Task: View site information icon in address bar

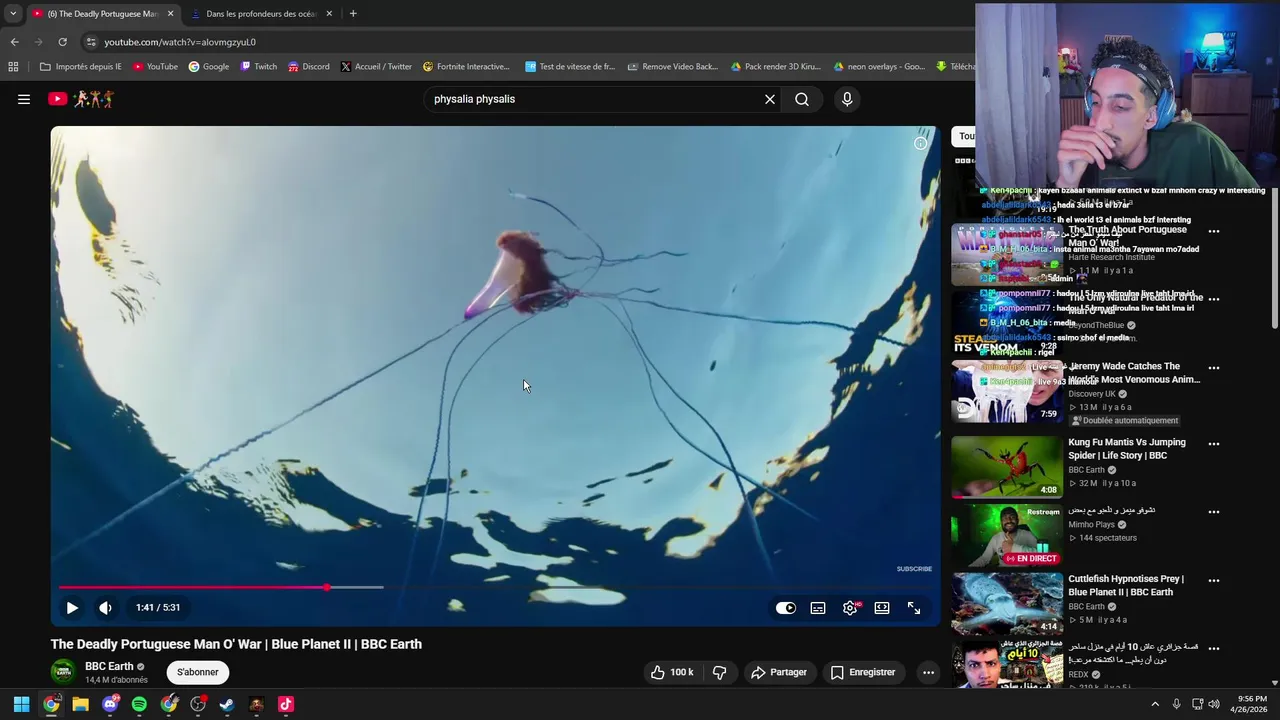Action: [x=91, y=42]
